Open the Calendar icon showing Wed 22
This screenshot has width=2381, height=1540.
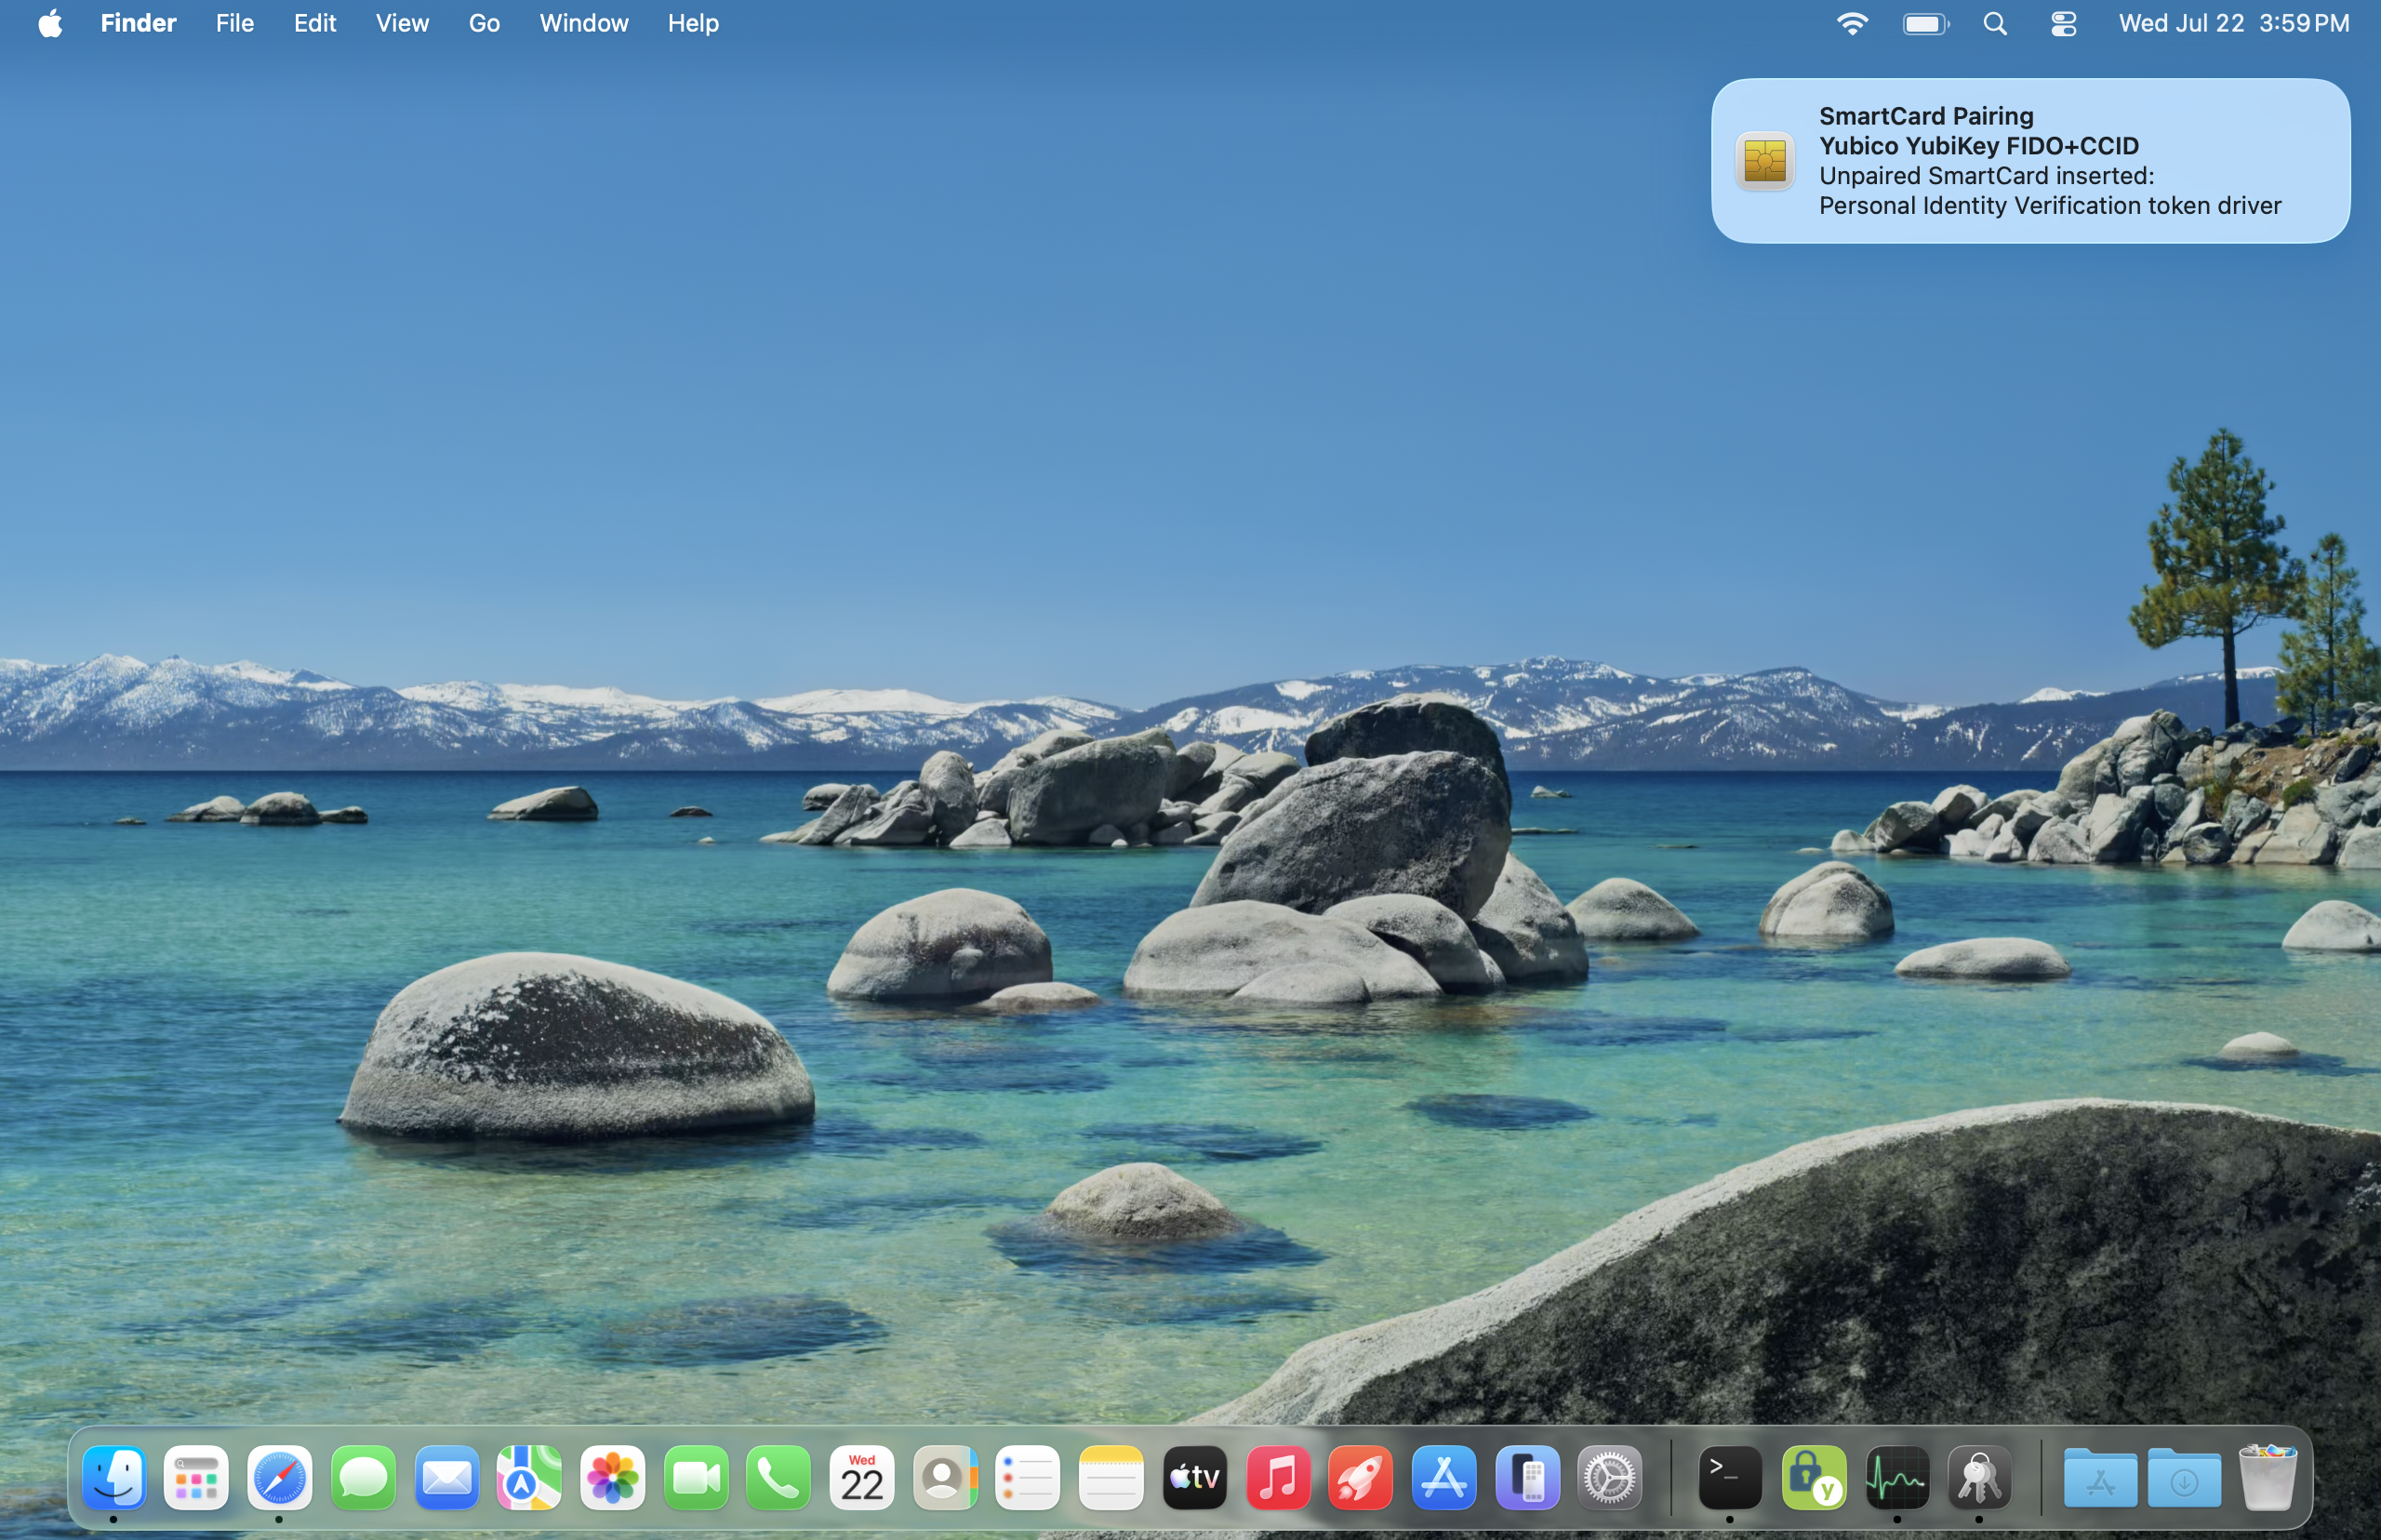pos(862,1477)
